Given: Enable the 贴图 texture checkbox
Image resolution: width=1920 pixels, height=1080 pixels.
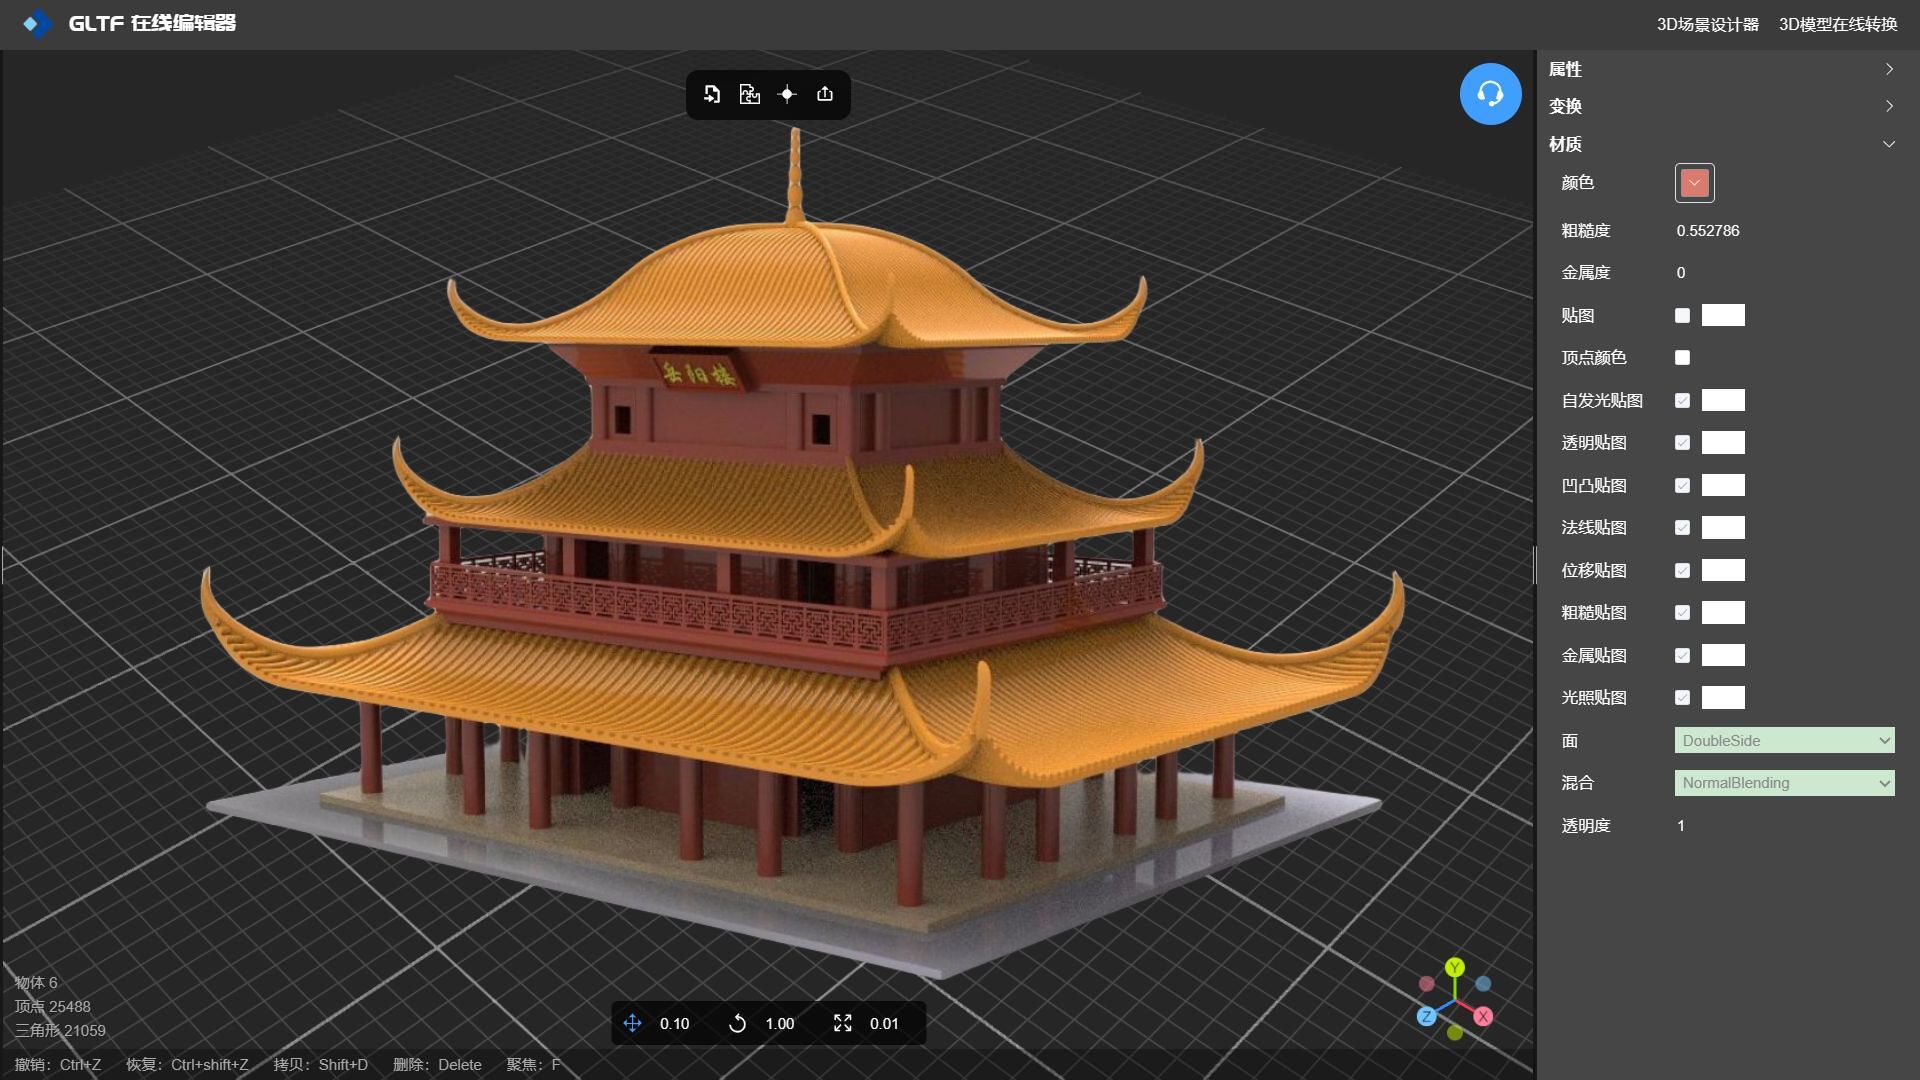Looking at the screenshot, I should [x=1682, y=315].
